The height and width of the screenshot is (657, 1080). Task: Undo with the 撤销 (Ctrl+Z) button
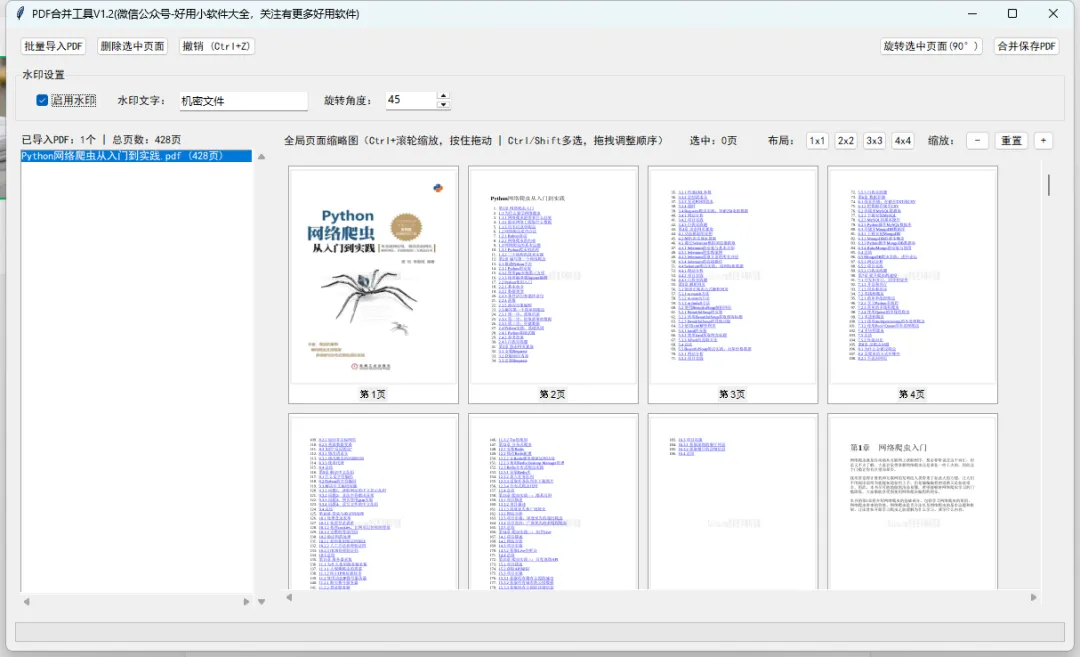click(216, 46)
